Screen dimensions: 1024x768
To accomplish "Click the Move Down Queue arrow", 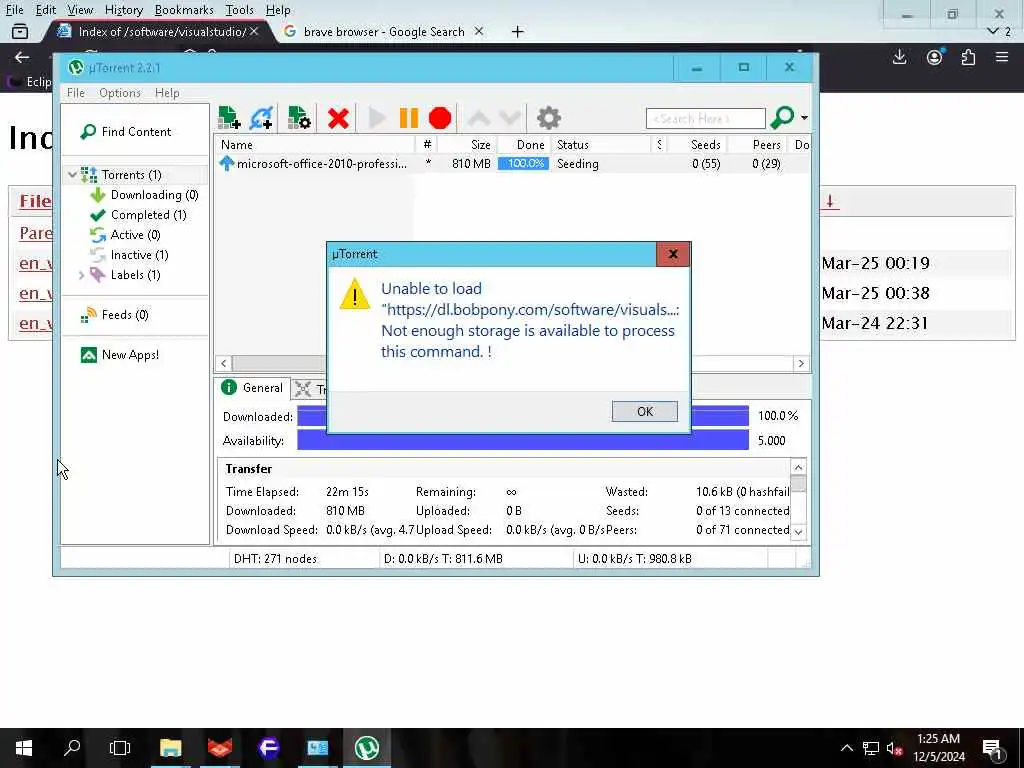I will pyautogui.click(x=510, y=119).
